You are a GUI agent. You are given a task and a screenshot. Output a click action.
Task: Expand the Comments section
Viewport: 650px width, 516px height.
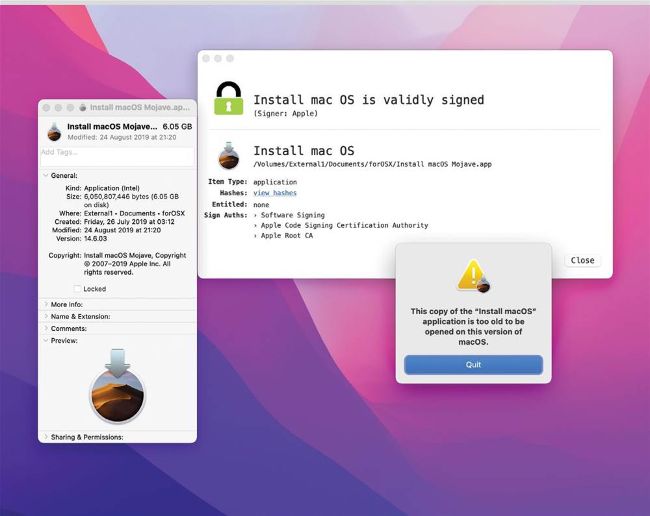tap(45, 328)
